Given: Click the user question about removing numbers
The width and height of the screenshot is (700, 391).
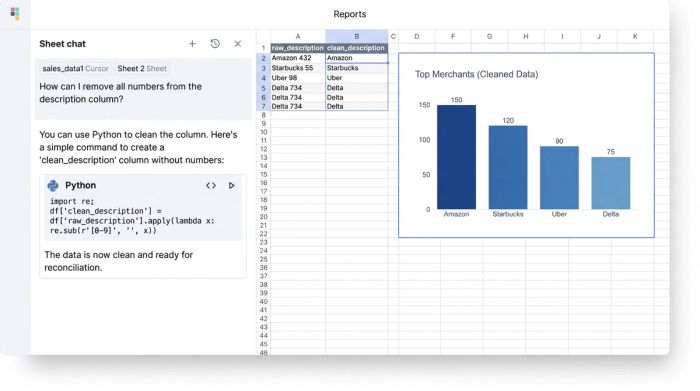Looking at the screenshot, I should (121, 93).
